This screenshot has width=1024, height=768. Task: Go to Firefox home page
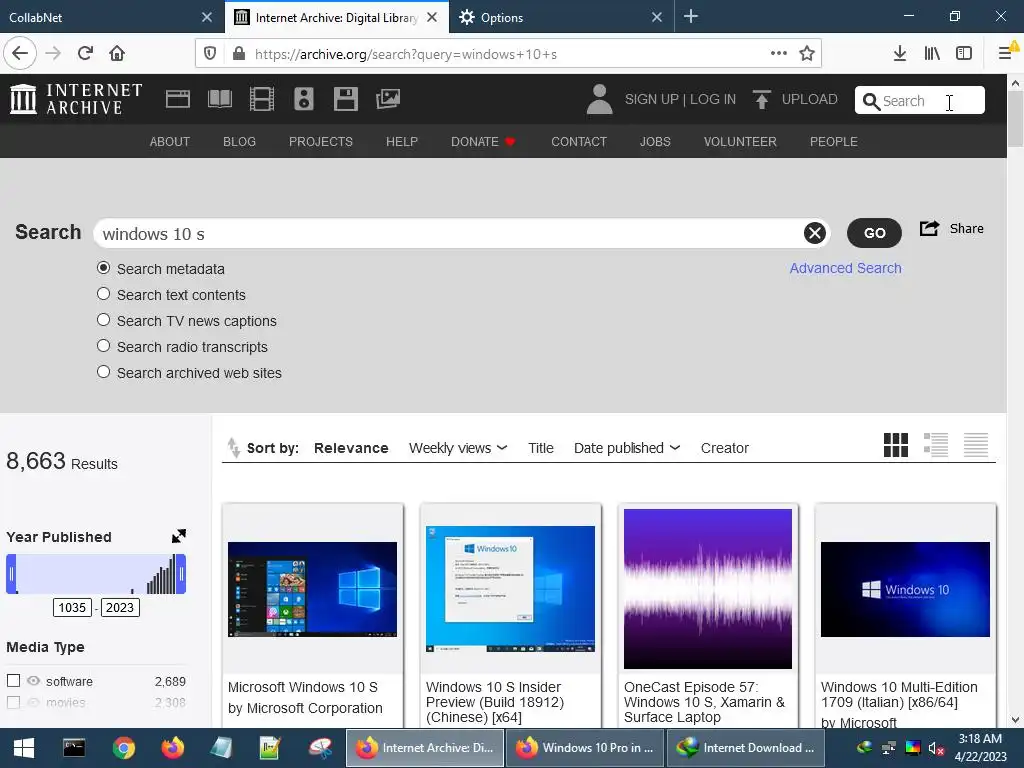coord(117,54)
